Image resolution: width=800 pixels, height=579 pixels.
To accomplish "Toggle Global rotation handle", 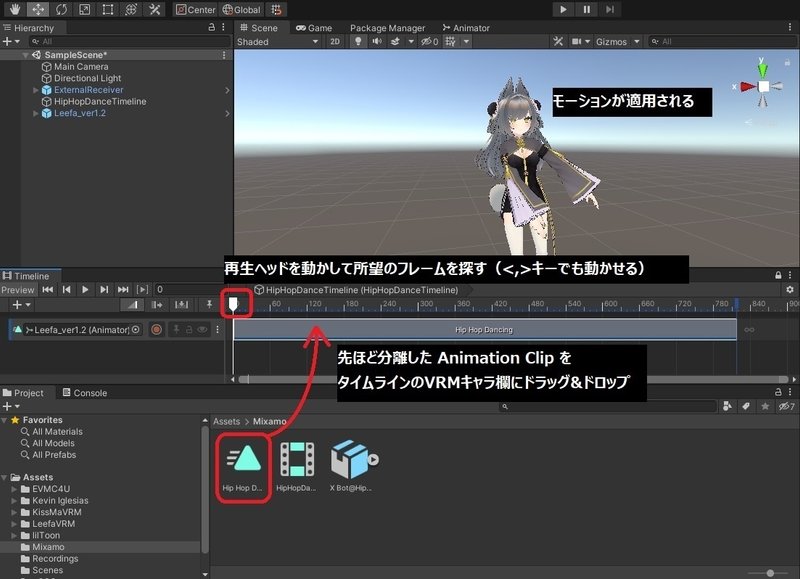I will pos(242,10).
